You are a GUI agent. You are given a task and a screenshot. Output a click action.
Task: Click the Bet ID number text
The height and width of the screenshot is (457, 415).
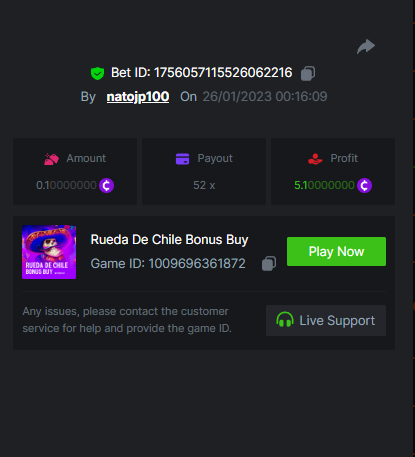click(x=223, y=73)
